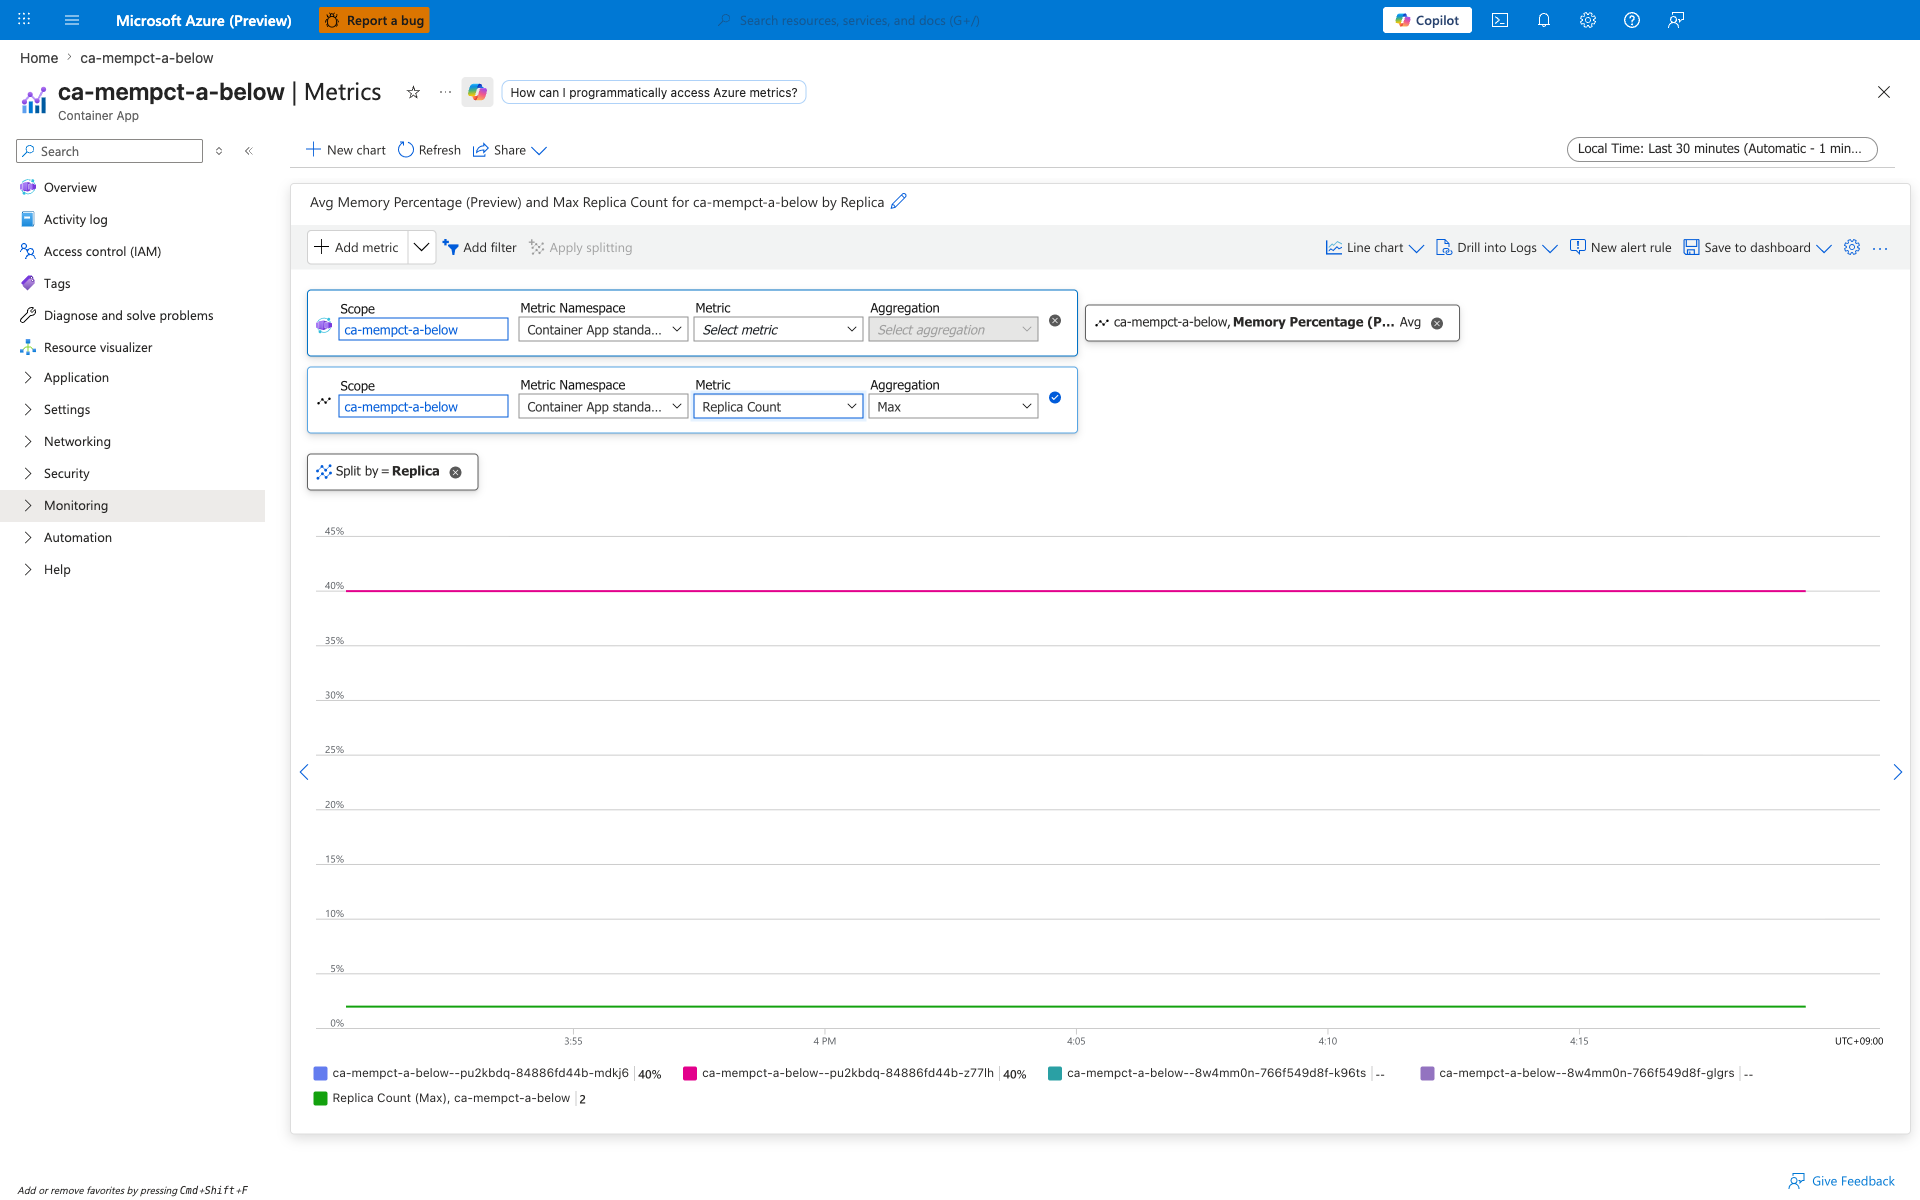Collapse the left sidebar menu
This screenshot has height=1200, width=1920.
(249, 151)
